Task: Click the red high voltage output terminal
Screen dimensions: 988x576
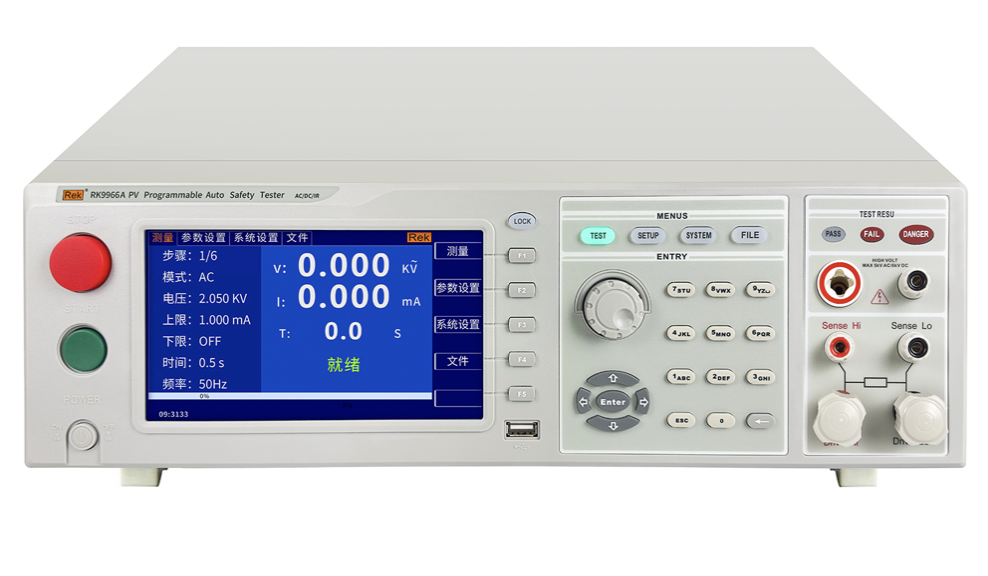Action: pyautogui.click(x=841, y=284)
